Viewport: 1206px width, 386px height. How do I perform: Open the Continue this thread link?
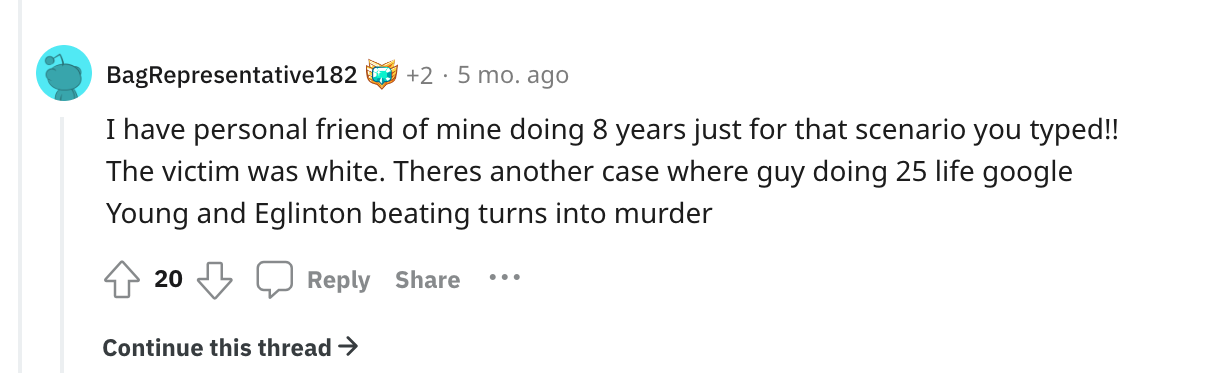point(230,348)
